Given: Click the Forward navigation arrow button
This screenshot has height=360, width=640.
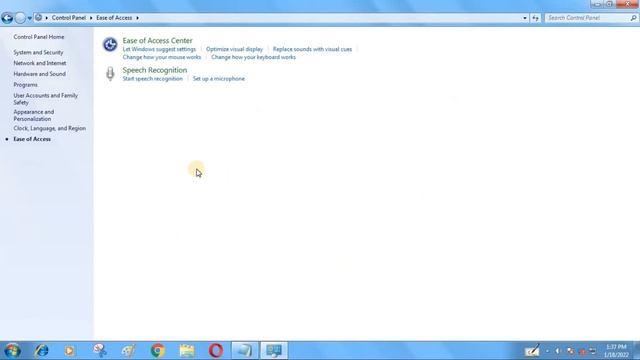Looking at the screenshot, I should click(x=20, y=18).
